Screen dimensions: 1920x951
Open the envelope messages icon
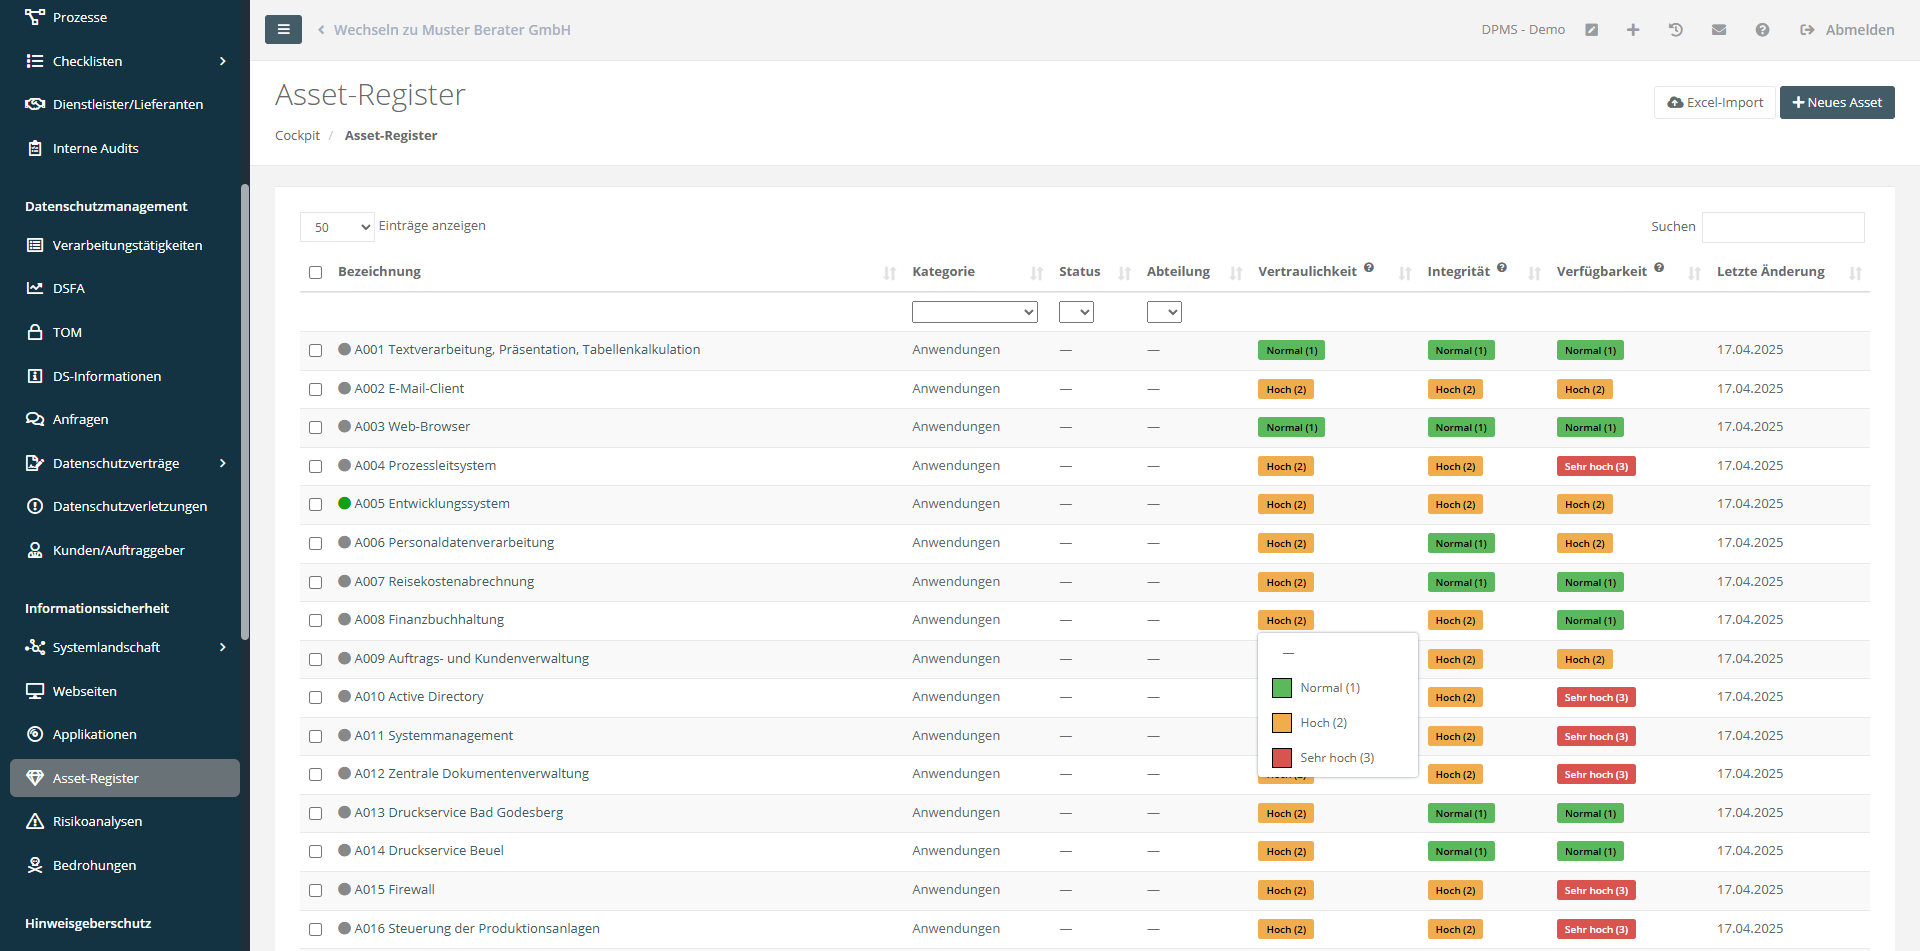point(1719,30)
